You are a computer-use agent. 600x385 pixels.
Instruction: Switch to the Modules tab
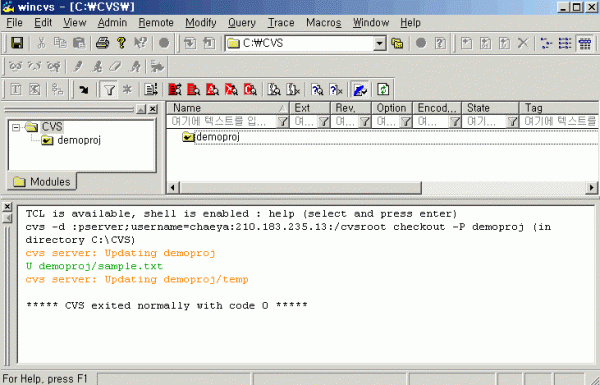[42, 182]
